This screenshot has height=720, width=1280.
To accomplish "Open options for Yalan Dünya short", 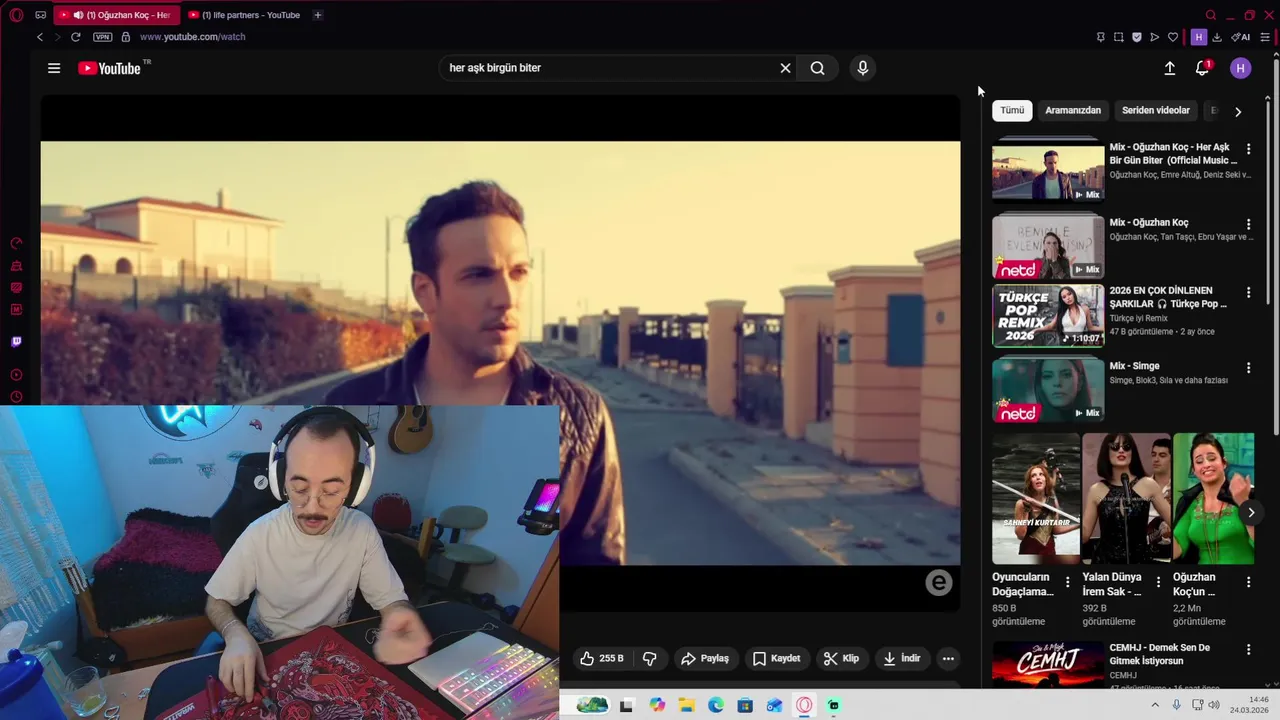I will [x=1158, y=581].
